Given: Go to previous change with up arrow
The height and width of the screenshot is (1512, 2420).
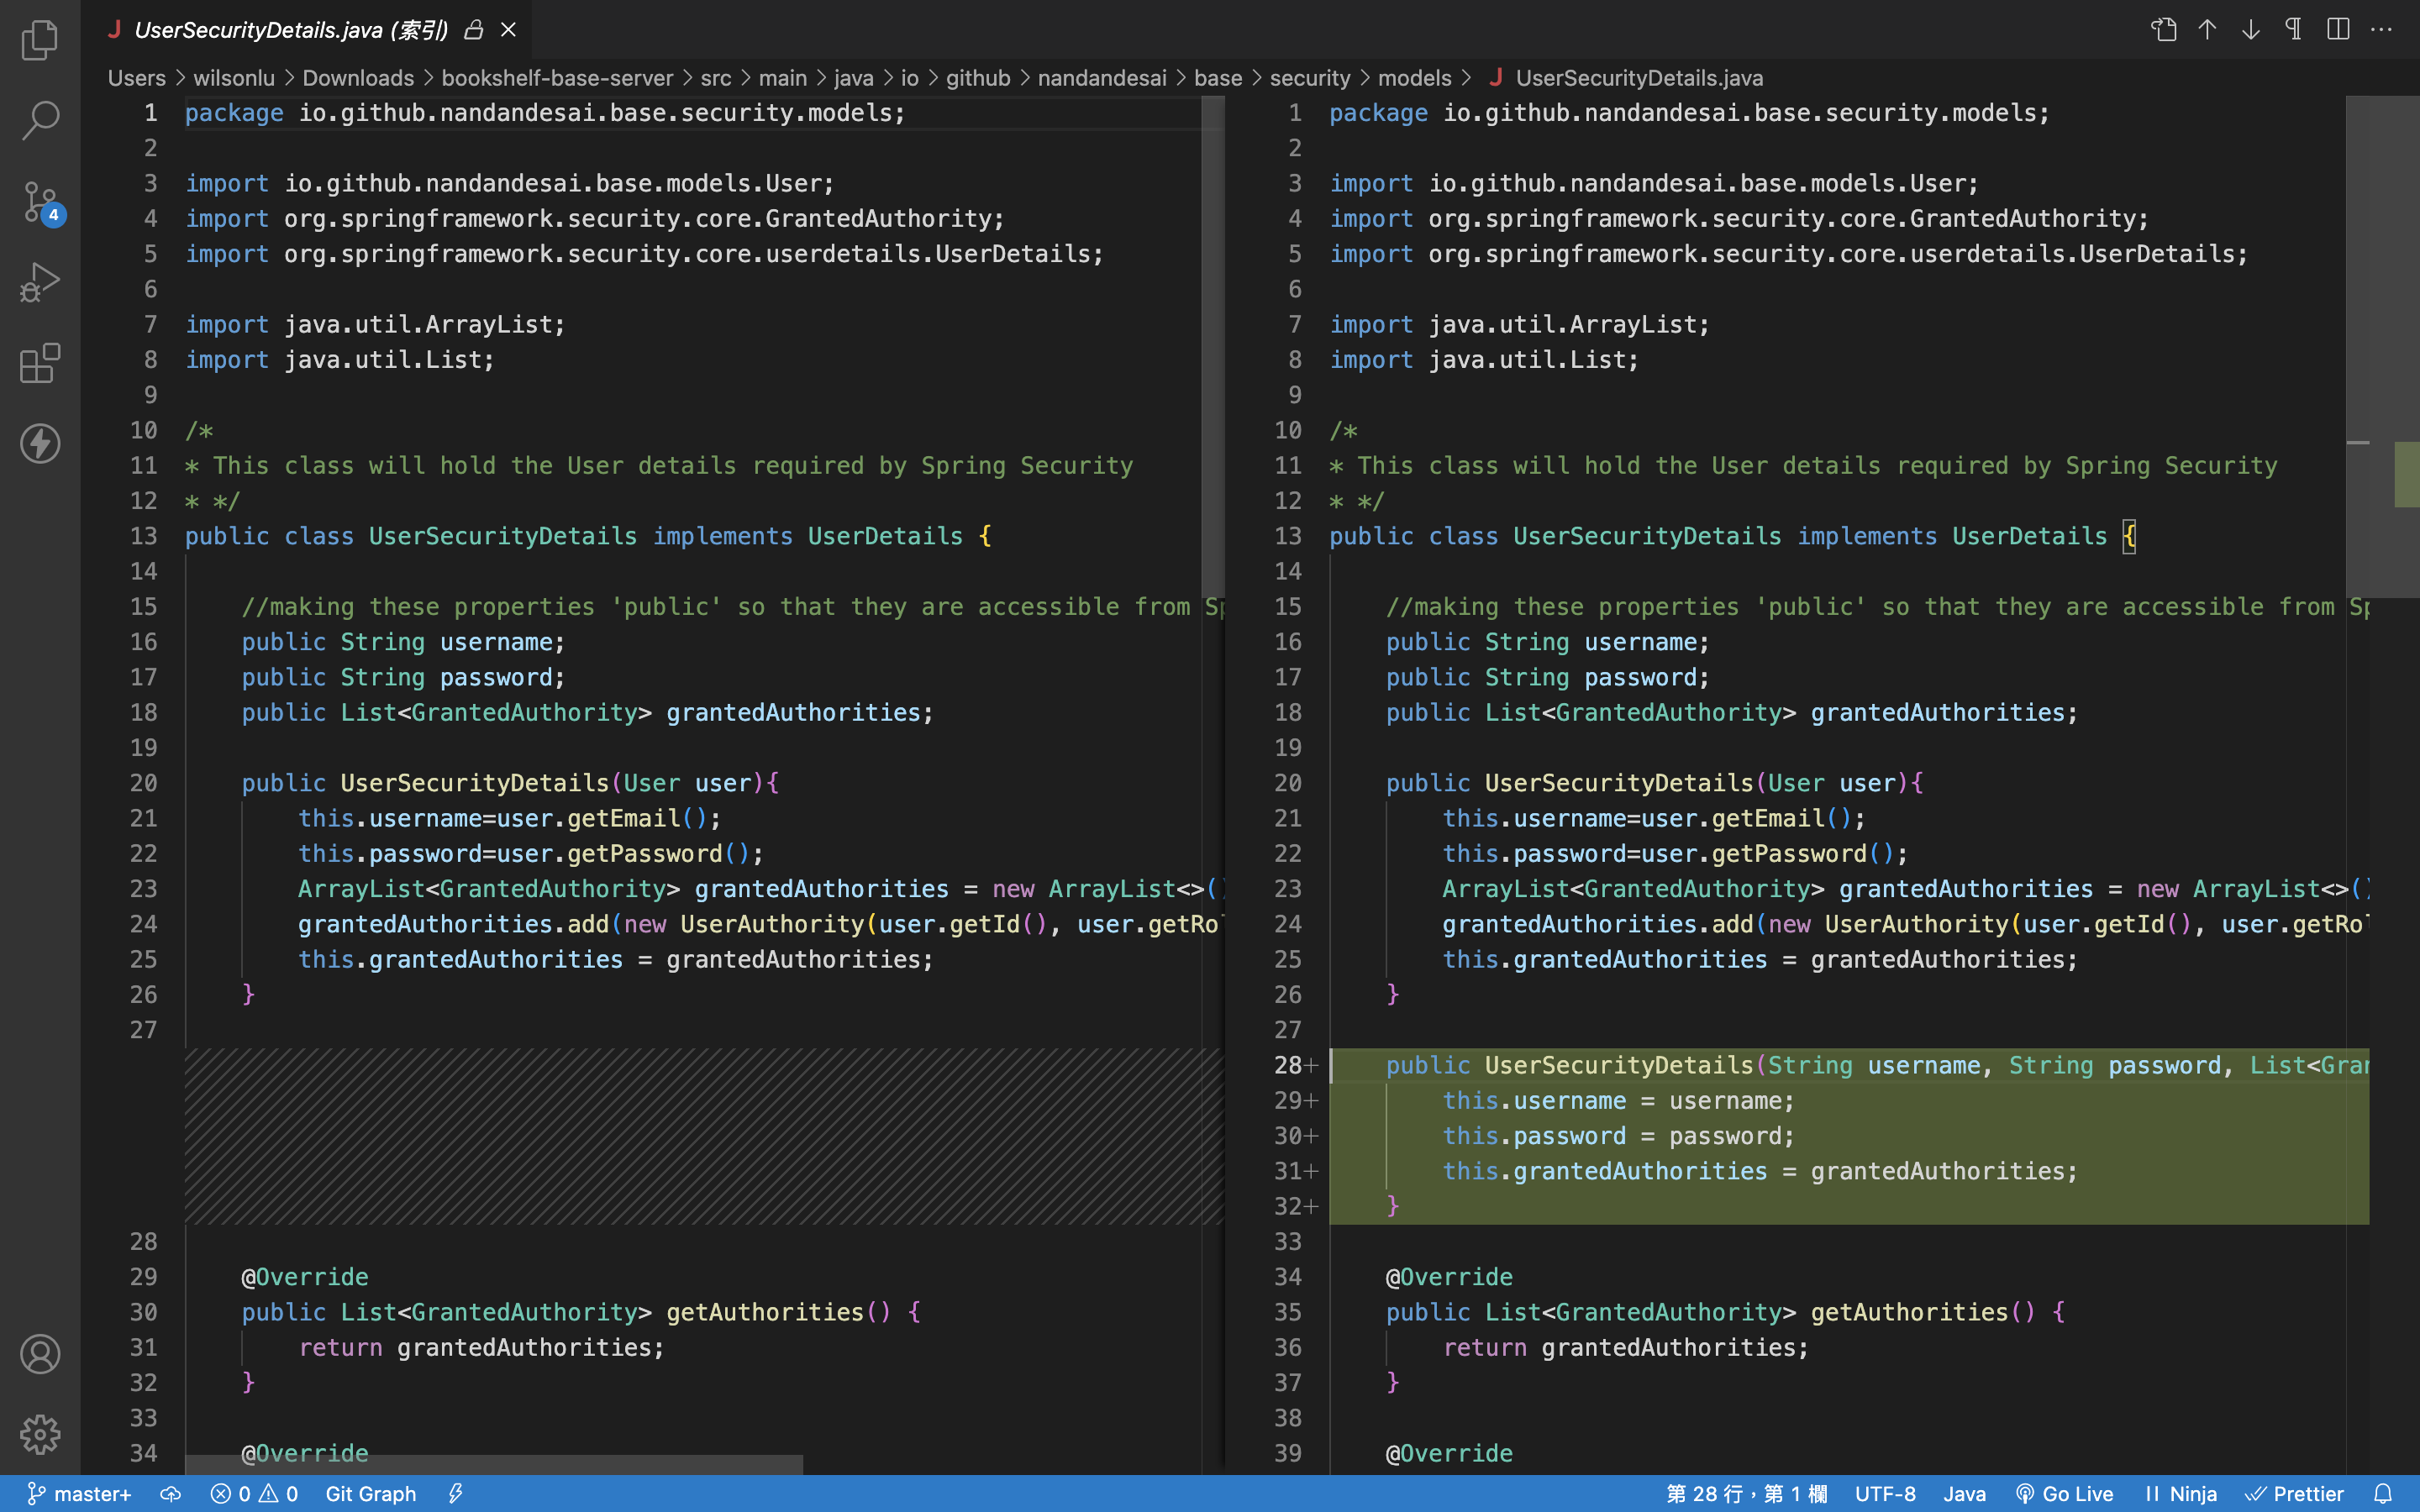Looking at the screenshot, I should [x=2207, y=30].
